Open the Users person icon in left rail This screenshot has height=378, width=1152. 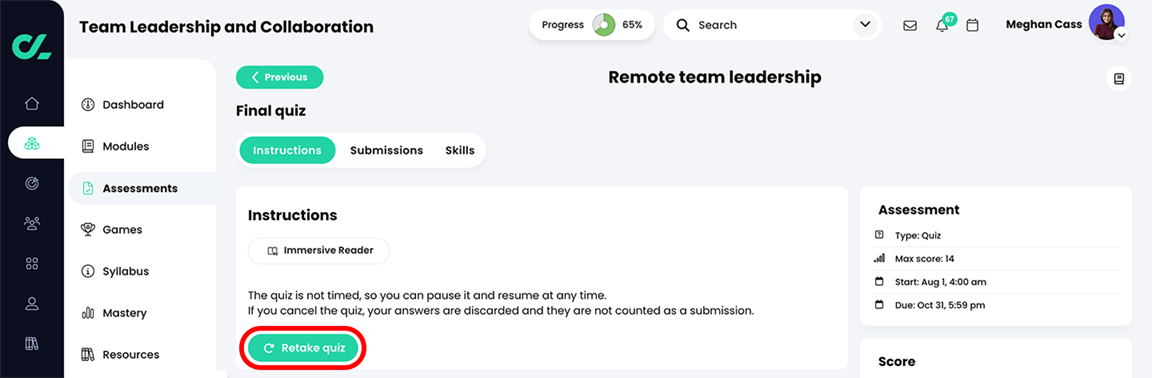click(32, 303)
